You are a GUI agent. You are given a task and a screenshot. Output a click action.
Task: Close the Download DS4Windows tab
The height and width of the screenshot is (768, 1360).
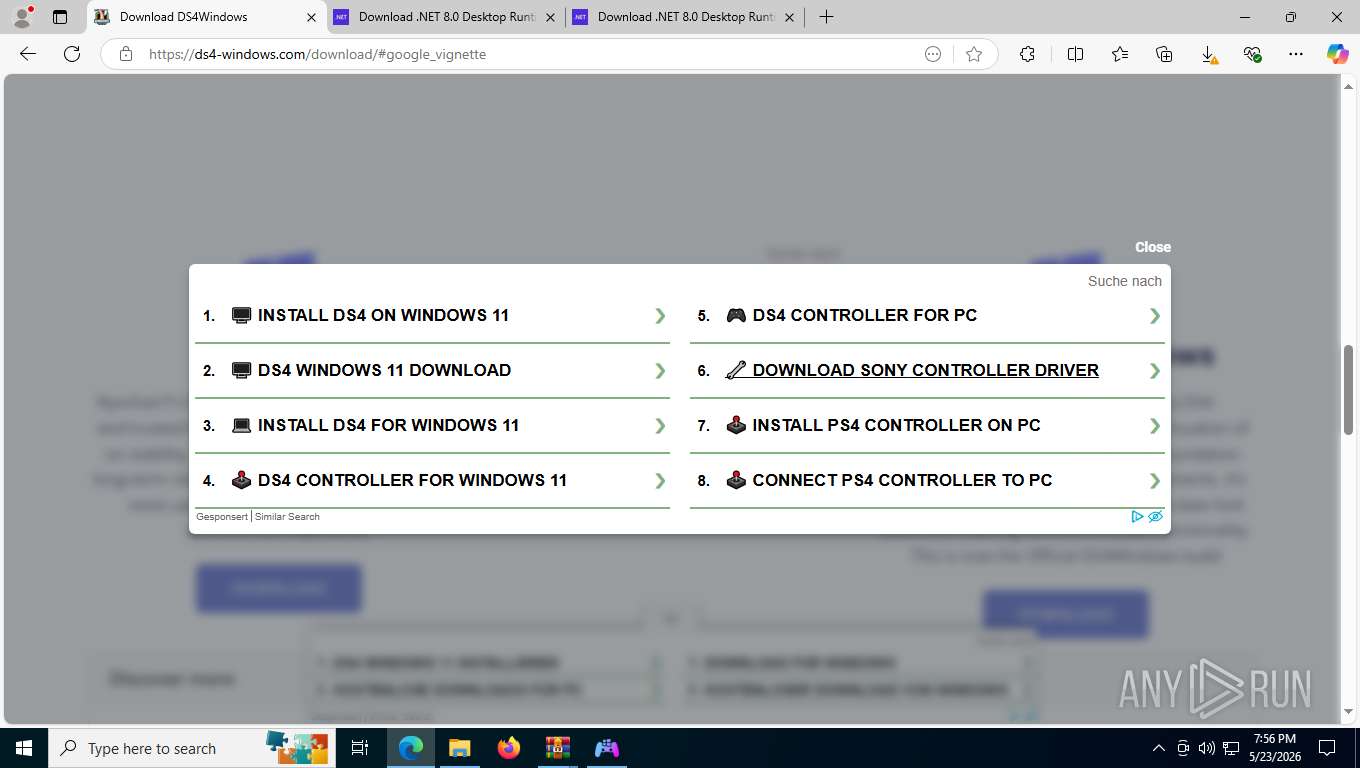(311, 17)
